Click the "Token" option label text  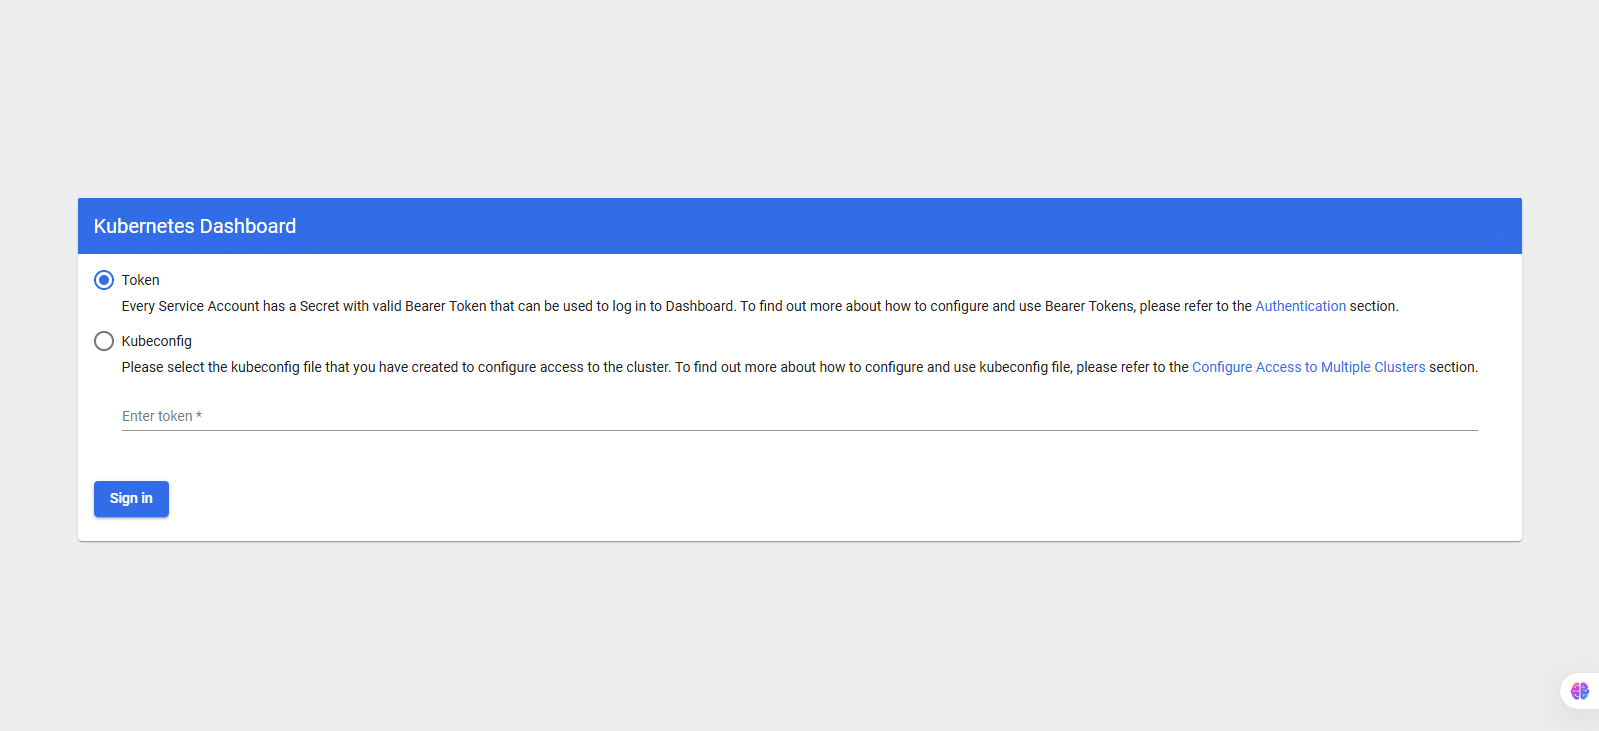coord(141,280)
